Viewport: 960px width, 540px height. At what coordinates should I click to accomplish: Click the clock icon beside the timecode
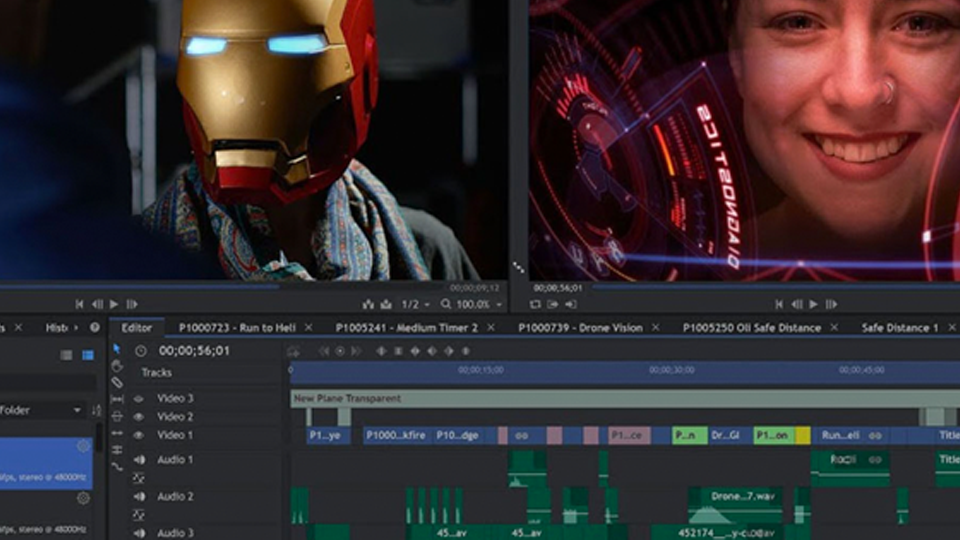click(141, 351)
